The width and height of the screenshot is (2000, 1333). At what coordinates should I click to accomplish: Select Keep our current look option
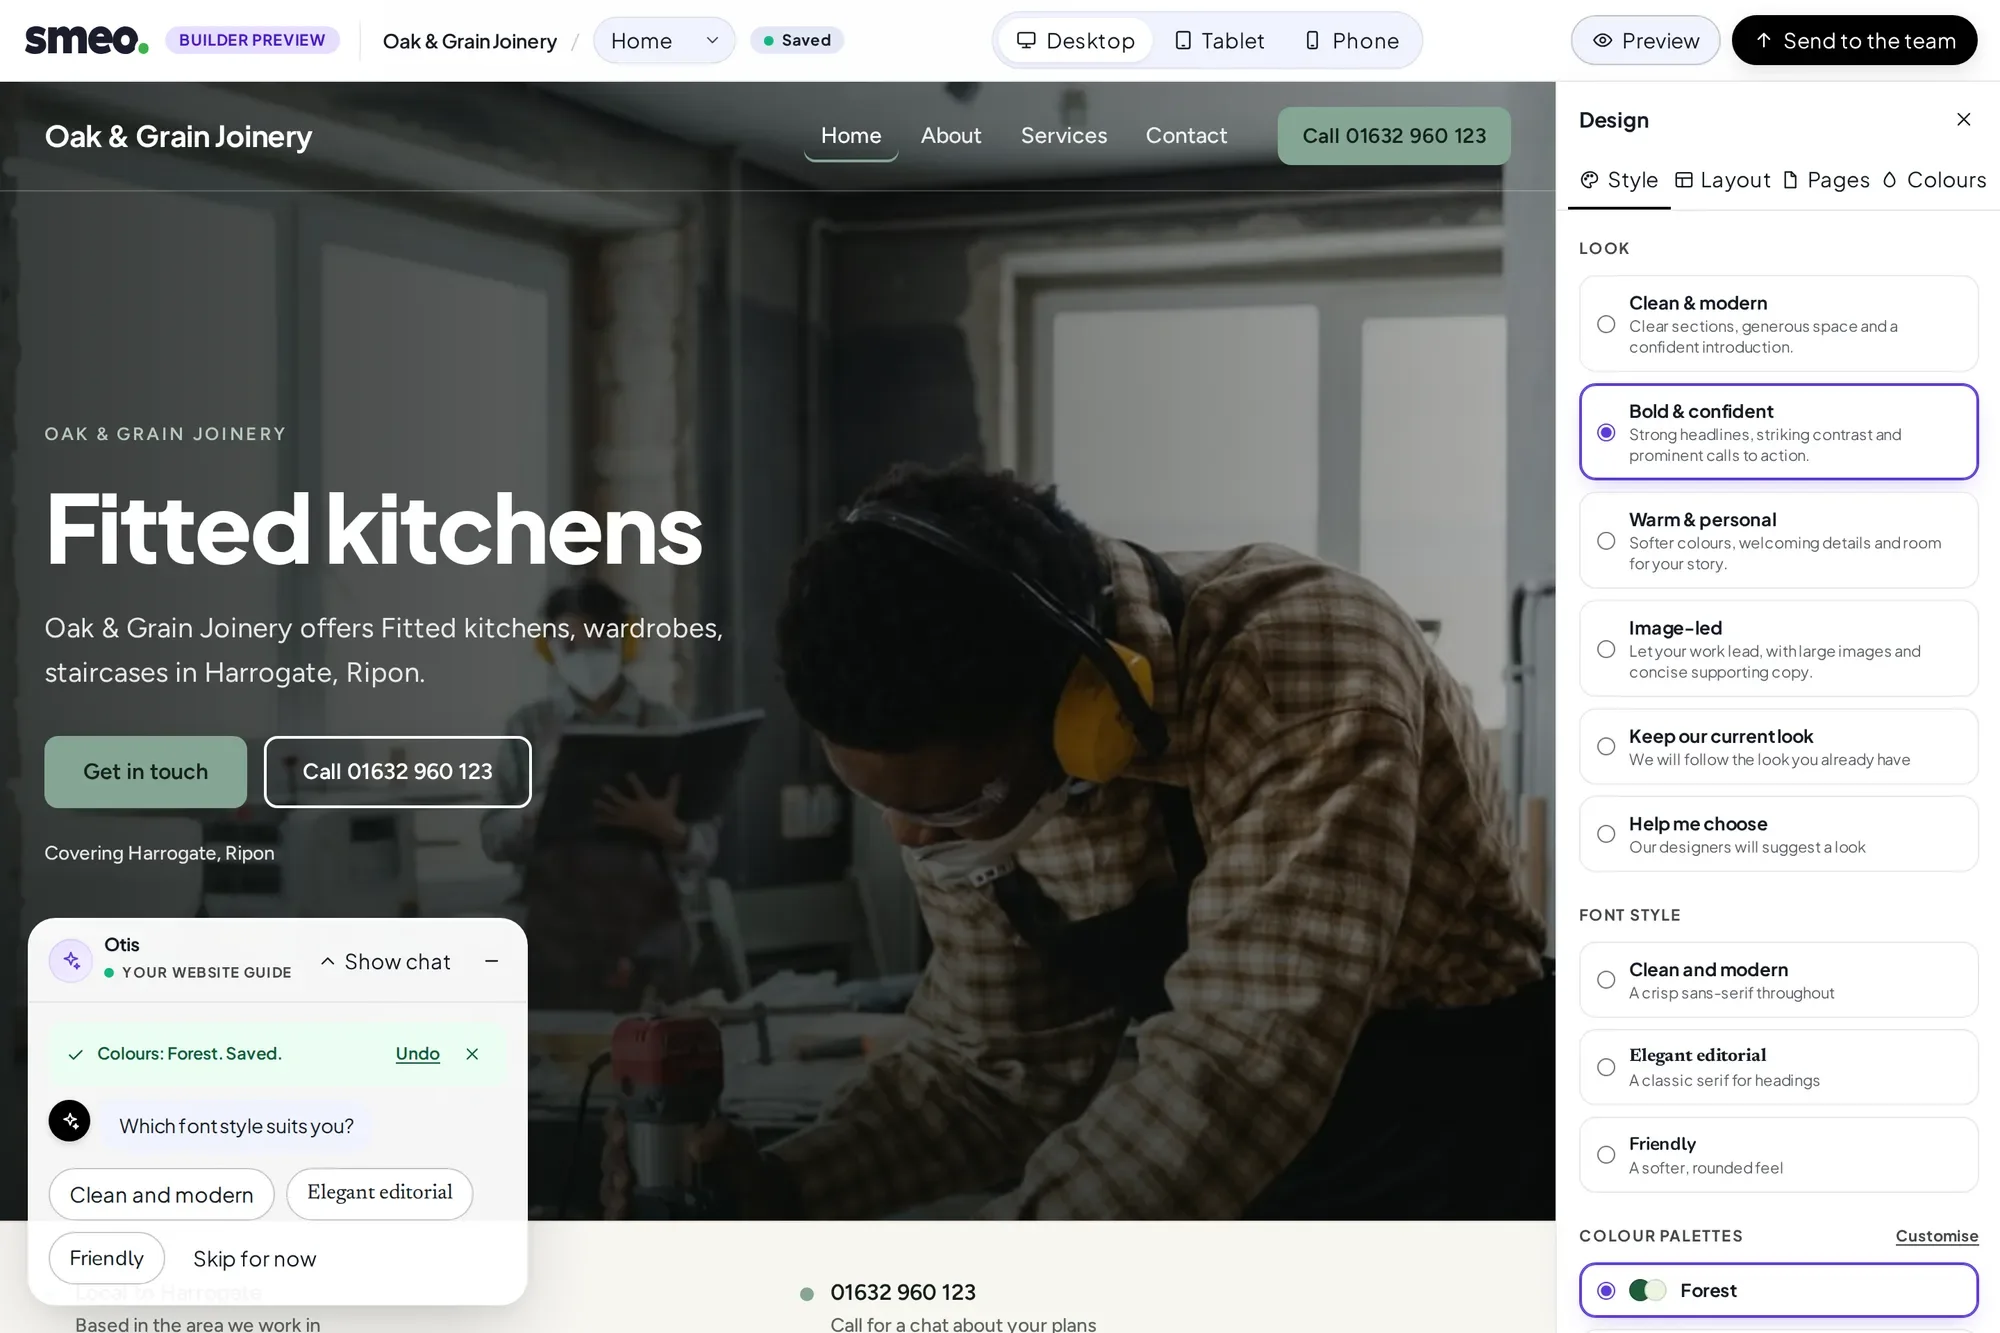[x=1778, y=747]
